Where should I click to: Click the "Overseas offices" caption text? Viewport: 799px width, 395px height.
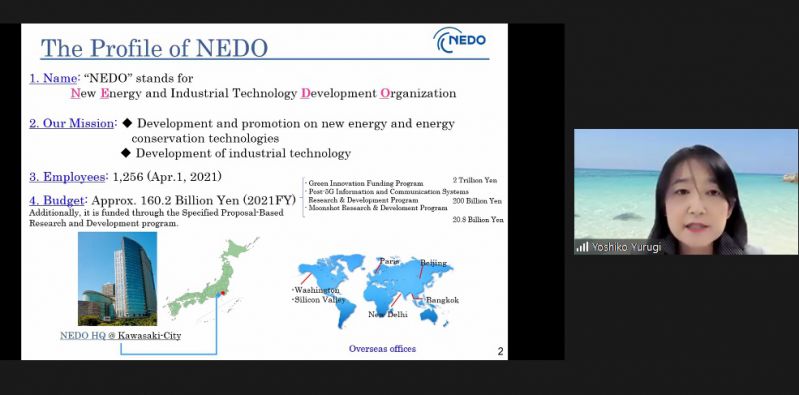(x=382, y=349)
